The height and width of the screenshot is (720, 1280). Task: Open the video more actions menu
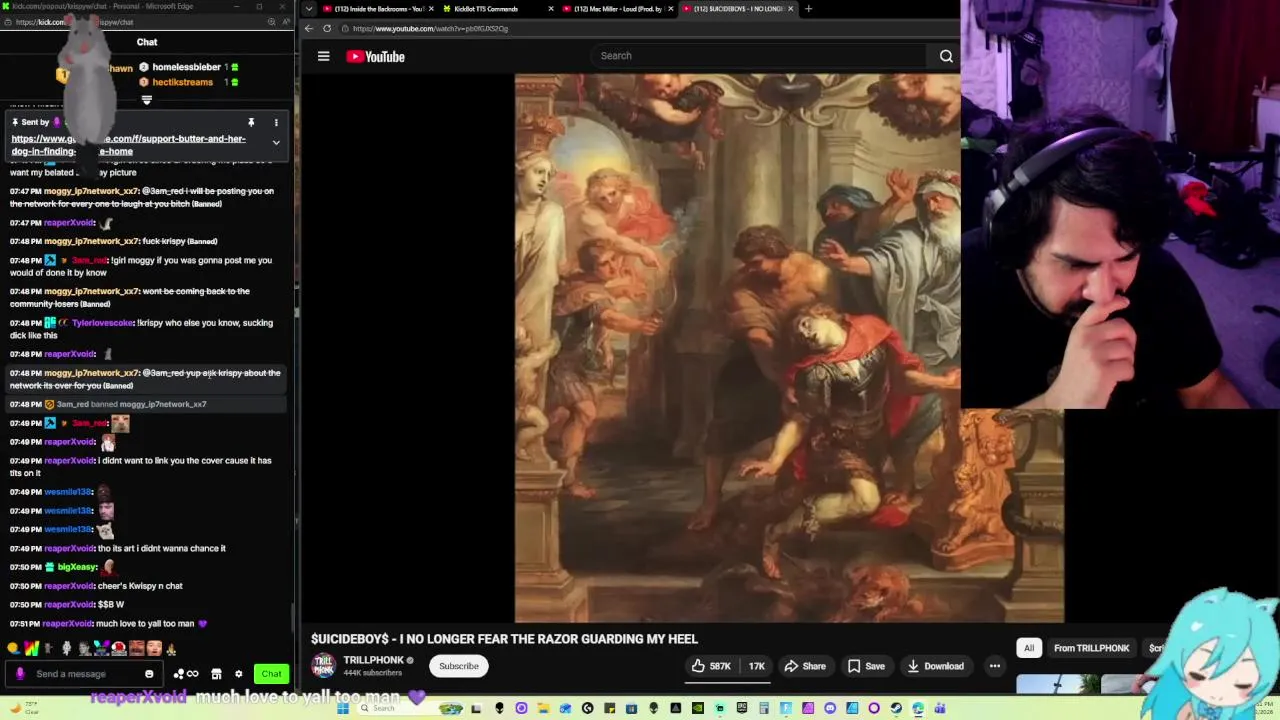click(x=994, y=666)
